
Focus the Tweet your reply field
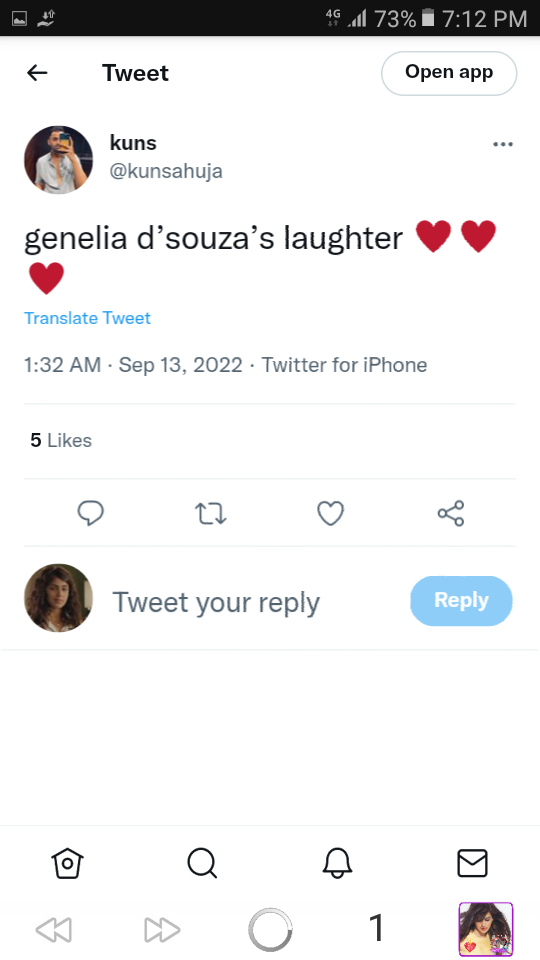(216, 602)
